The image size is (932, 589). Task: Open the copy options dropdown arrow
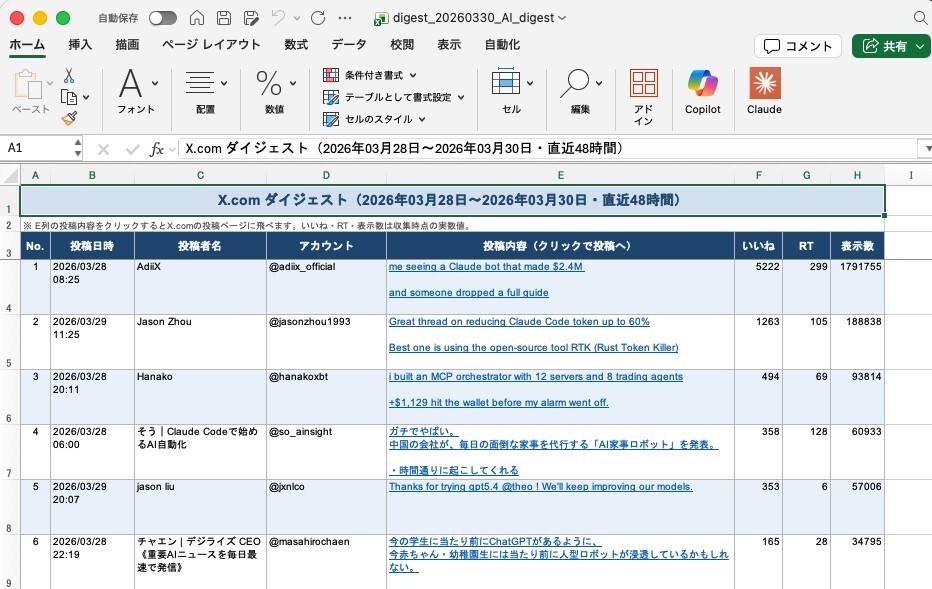(x=86, y=97)
